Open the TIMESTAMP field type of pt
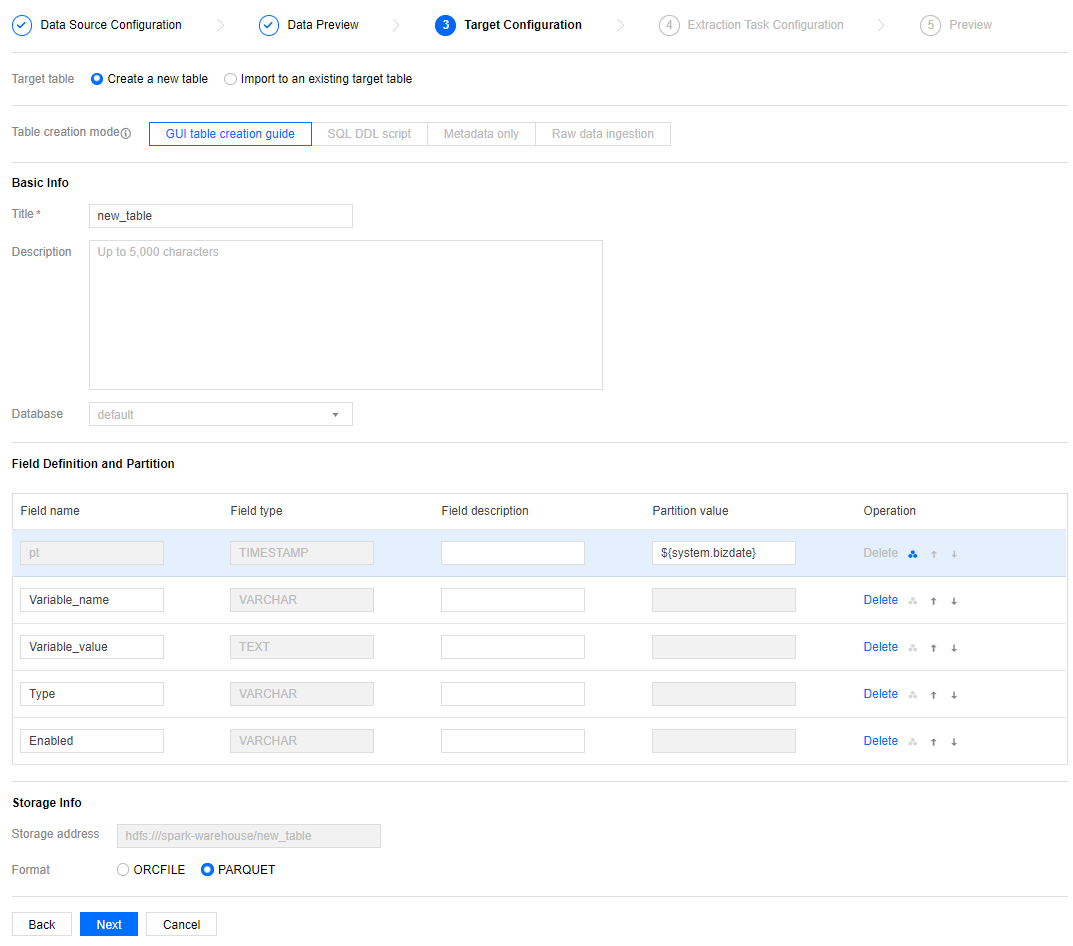 [x=302, y=553]
